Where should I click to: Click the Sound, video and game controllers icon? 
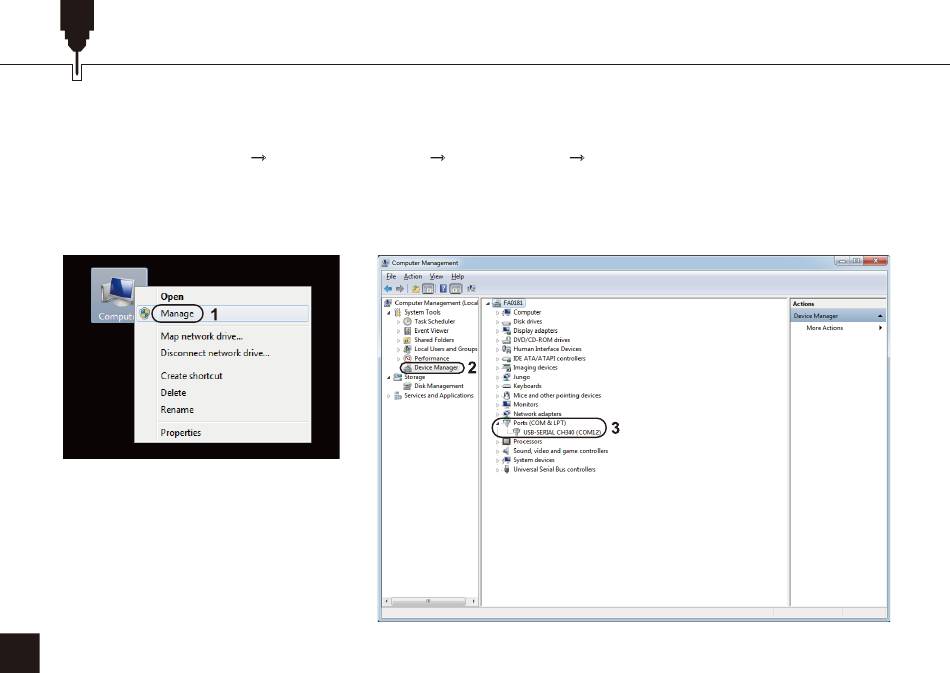pos(507,451)
